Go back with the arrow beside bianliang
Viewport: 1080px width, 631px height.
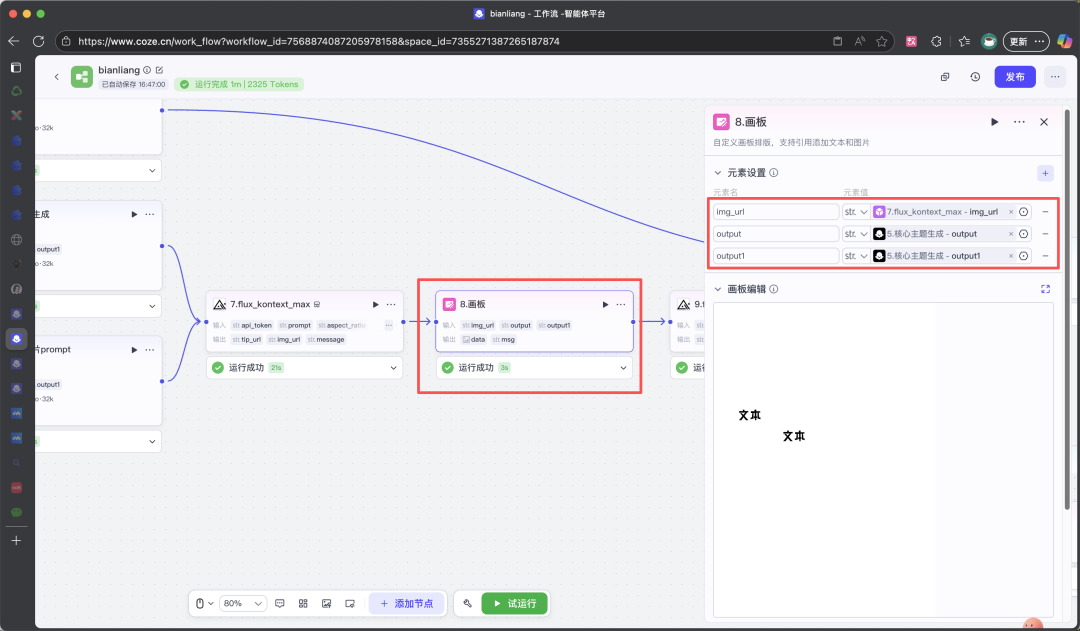pyautogui.click(x=56, y=77)
